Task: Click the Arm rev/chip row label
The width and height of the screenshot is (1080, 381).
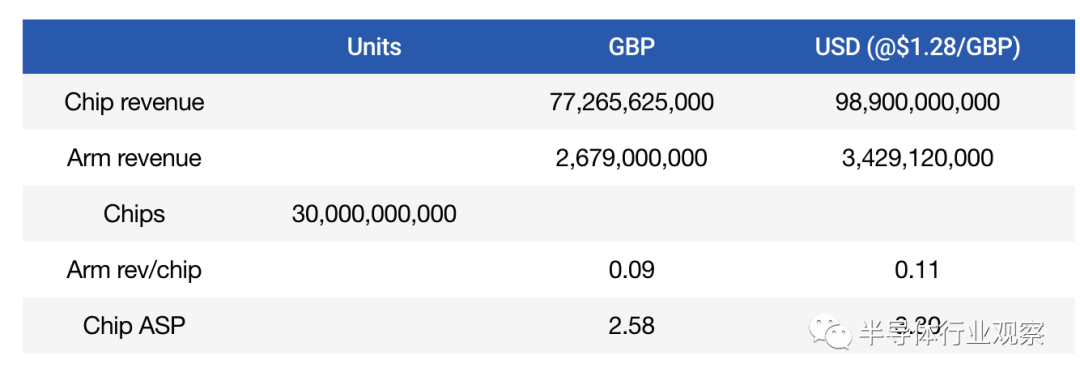Action: [x=134, y=269]
